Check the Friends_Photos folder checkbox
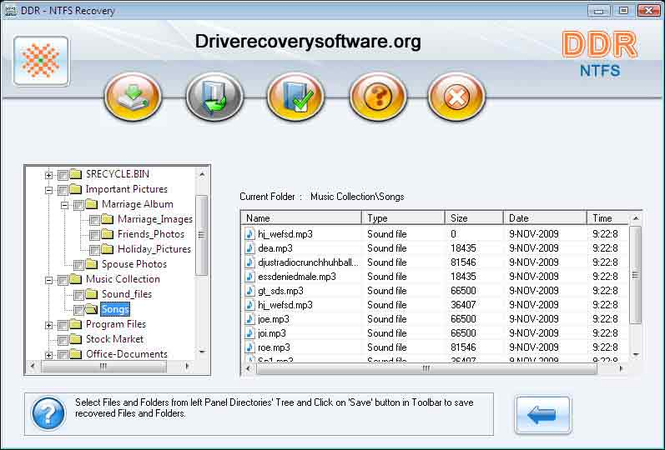This screenshot has height=450, width=665. point(94,235)
